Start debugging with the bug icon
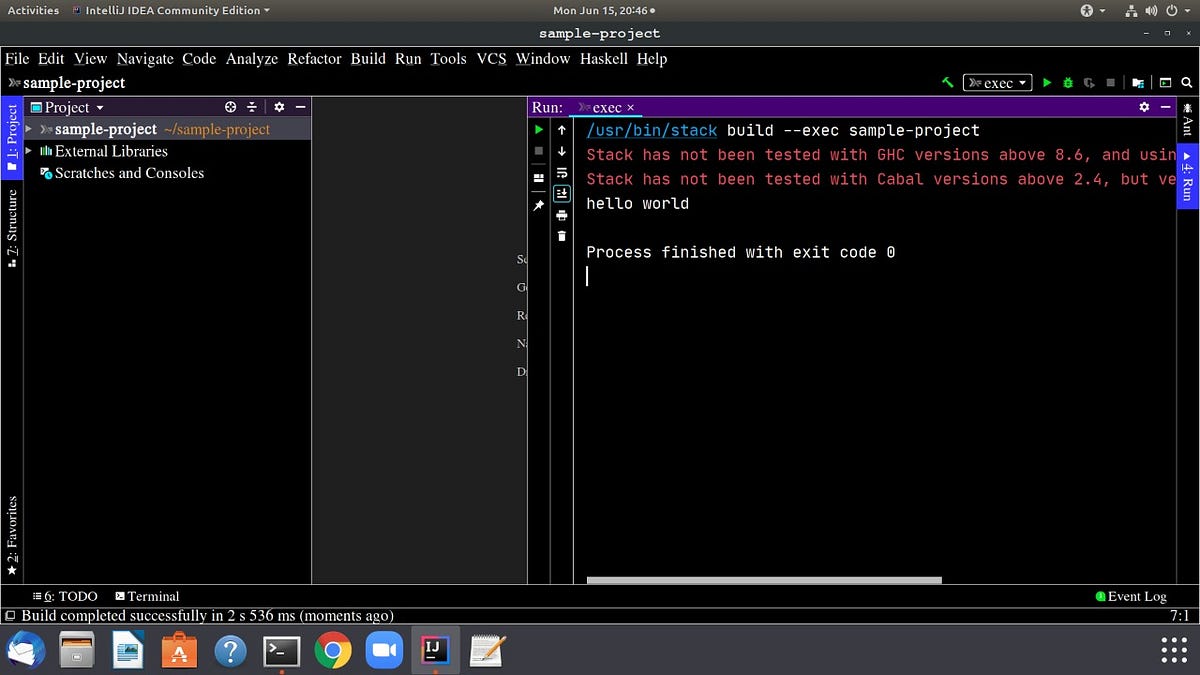The height and width of the screenshot is (675, 1200). (x=1068, y=82)
